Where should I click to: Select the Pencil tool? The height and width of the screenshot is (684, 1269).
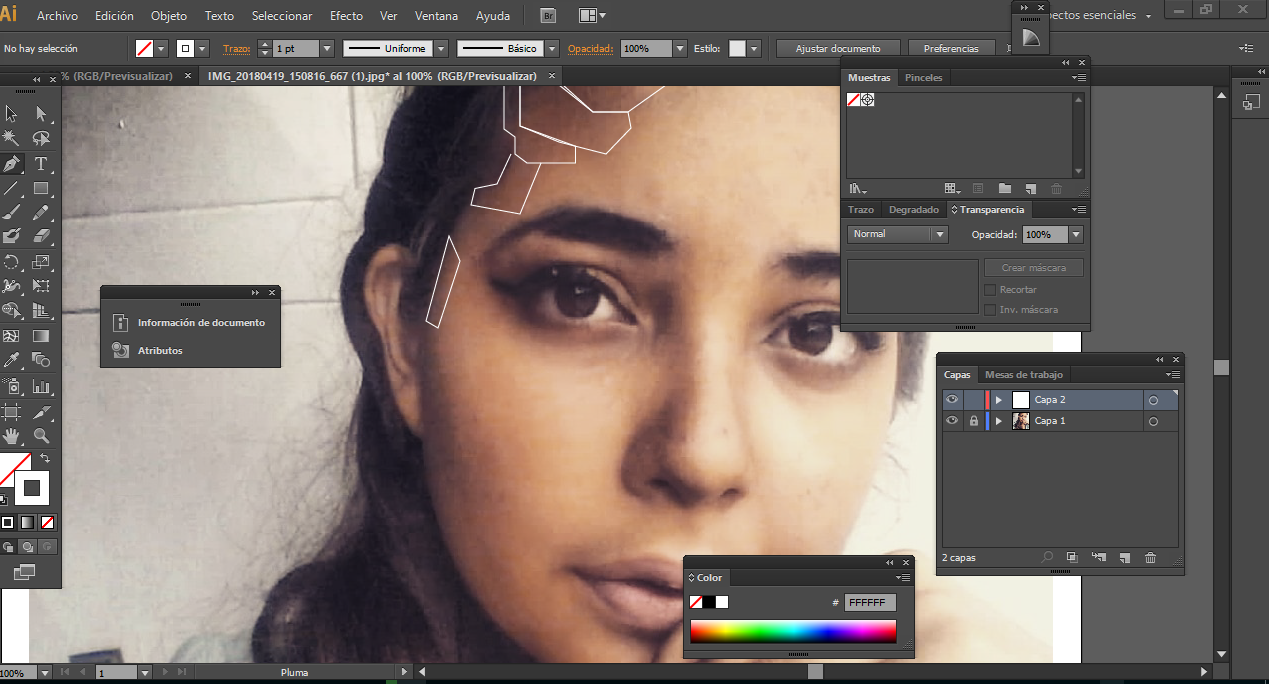pos(41,212)
